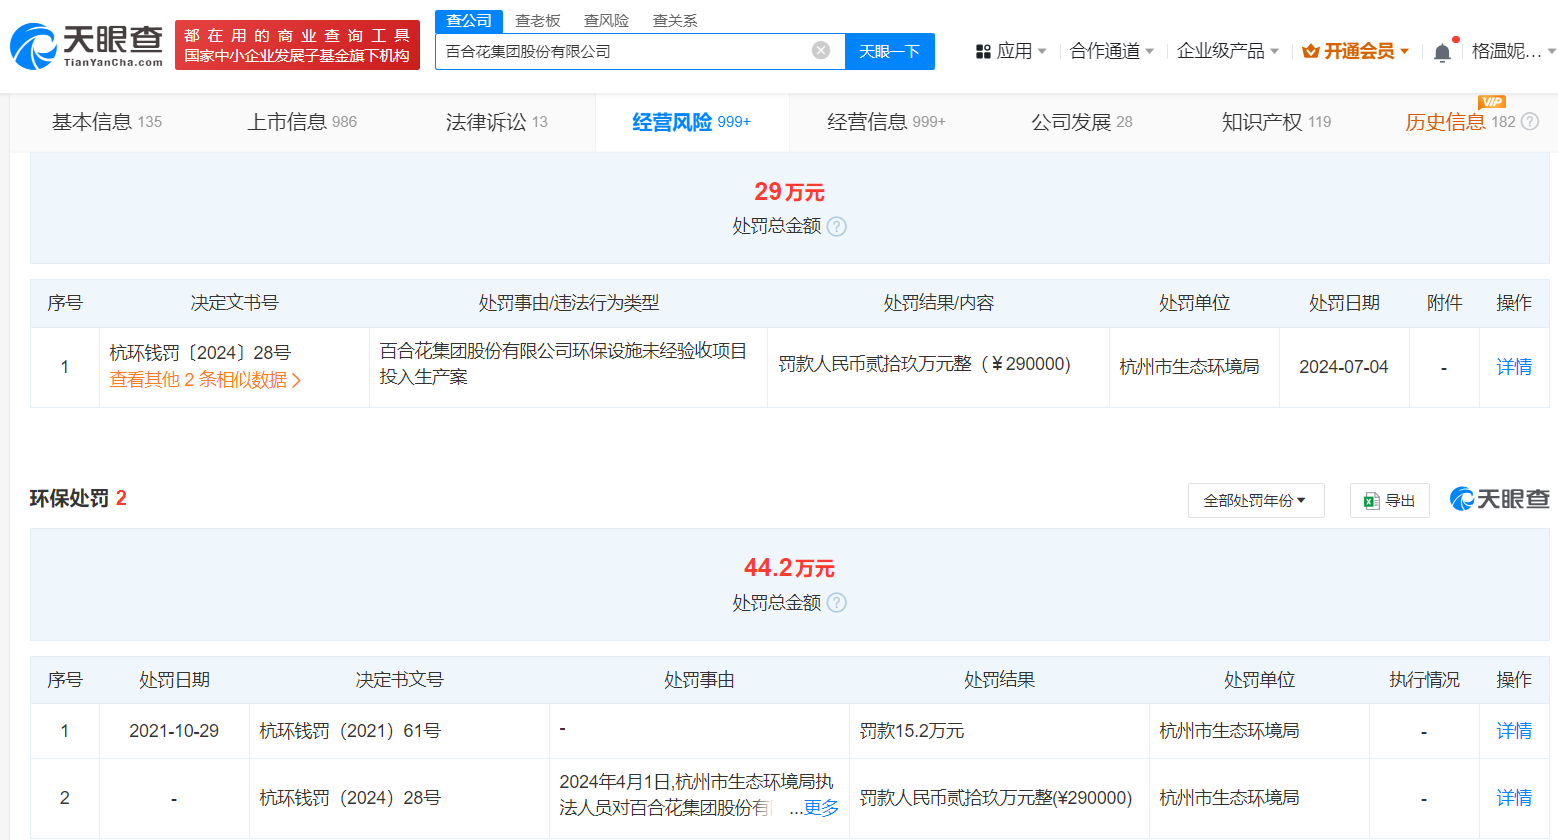
Task: Open the notifications bell icon
Action: [1442, 52]
